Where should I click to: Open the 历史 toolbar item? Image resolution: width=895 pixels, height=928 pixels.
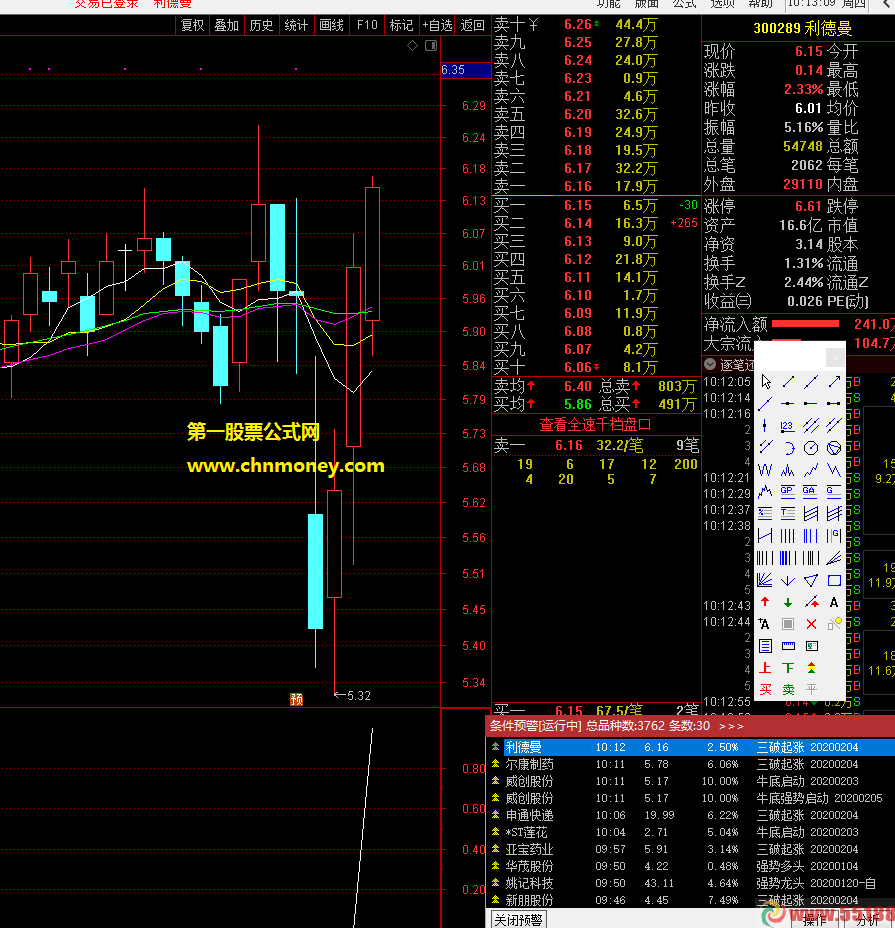point(261,25)
